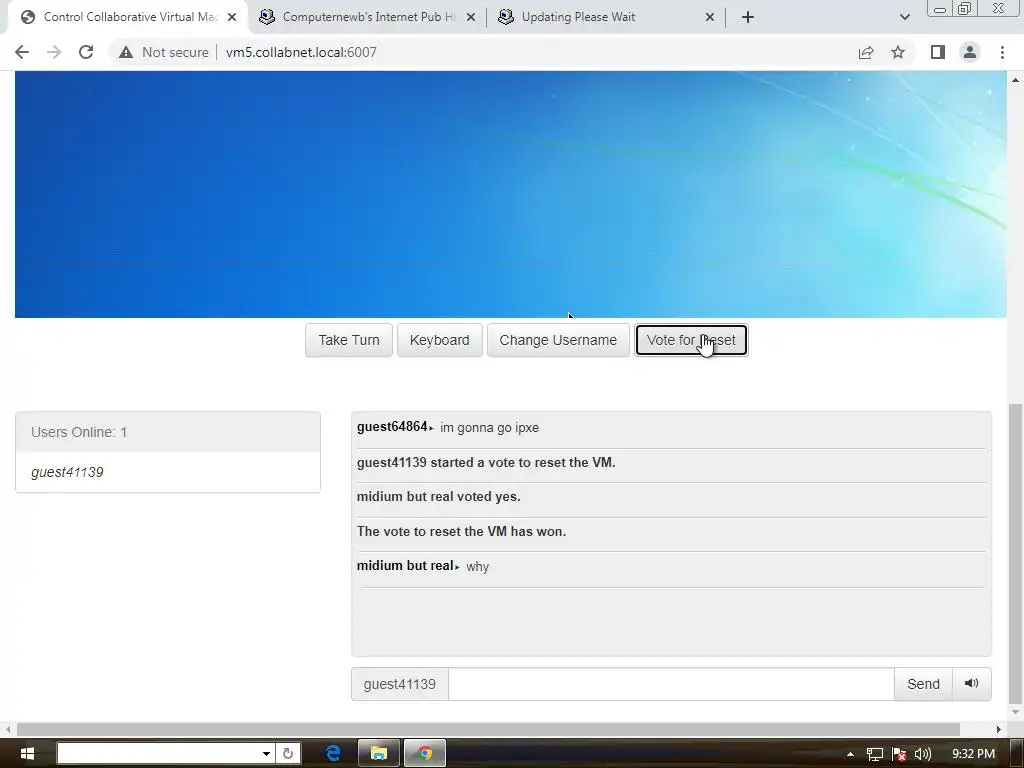Open the on-screen Keyboard button

(440, 340)
